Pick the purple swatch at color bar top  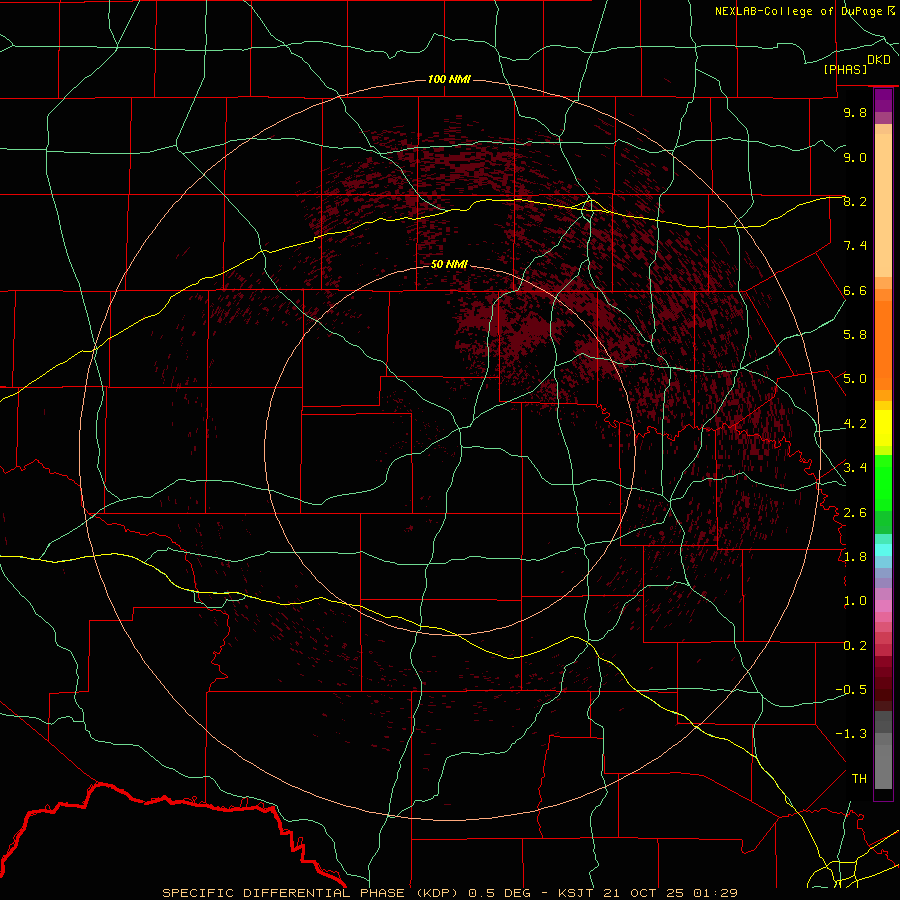[883, 100]
